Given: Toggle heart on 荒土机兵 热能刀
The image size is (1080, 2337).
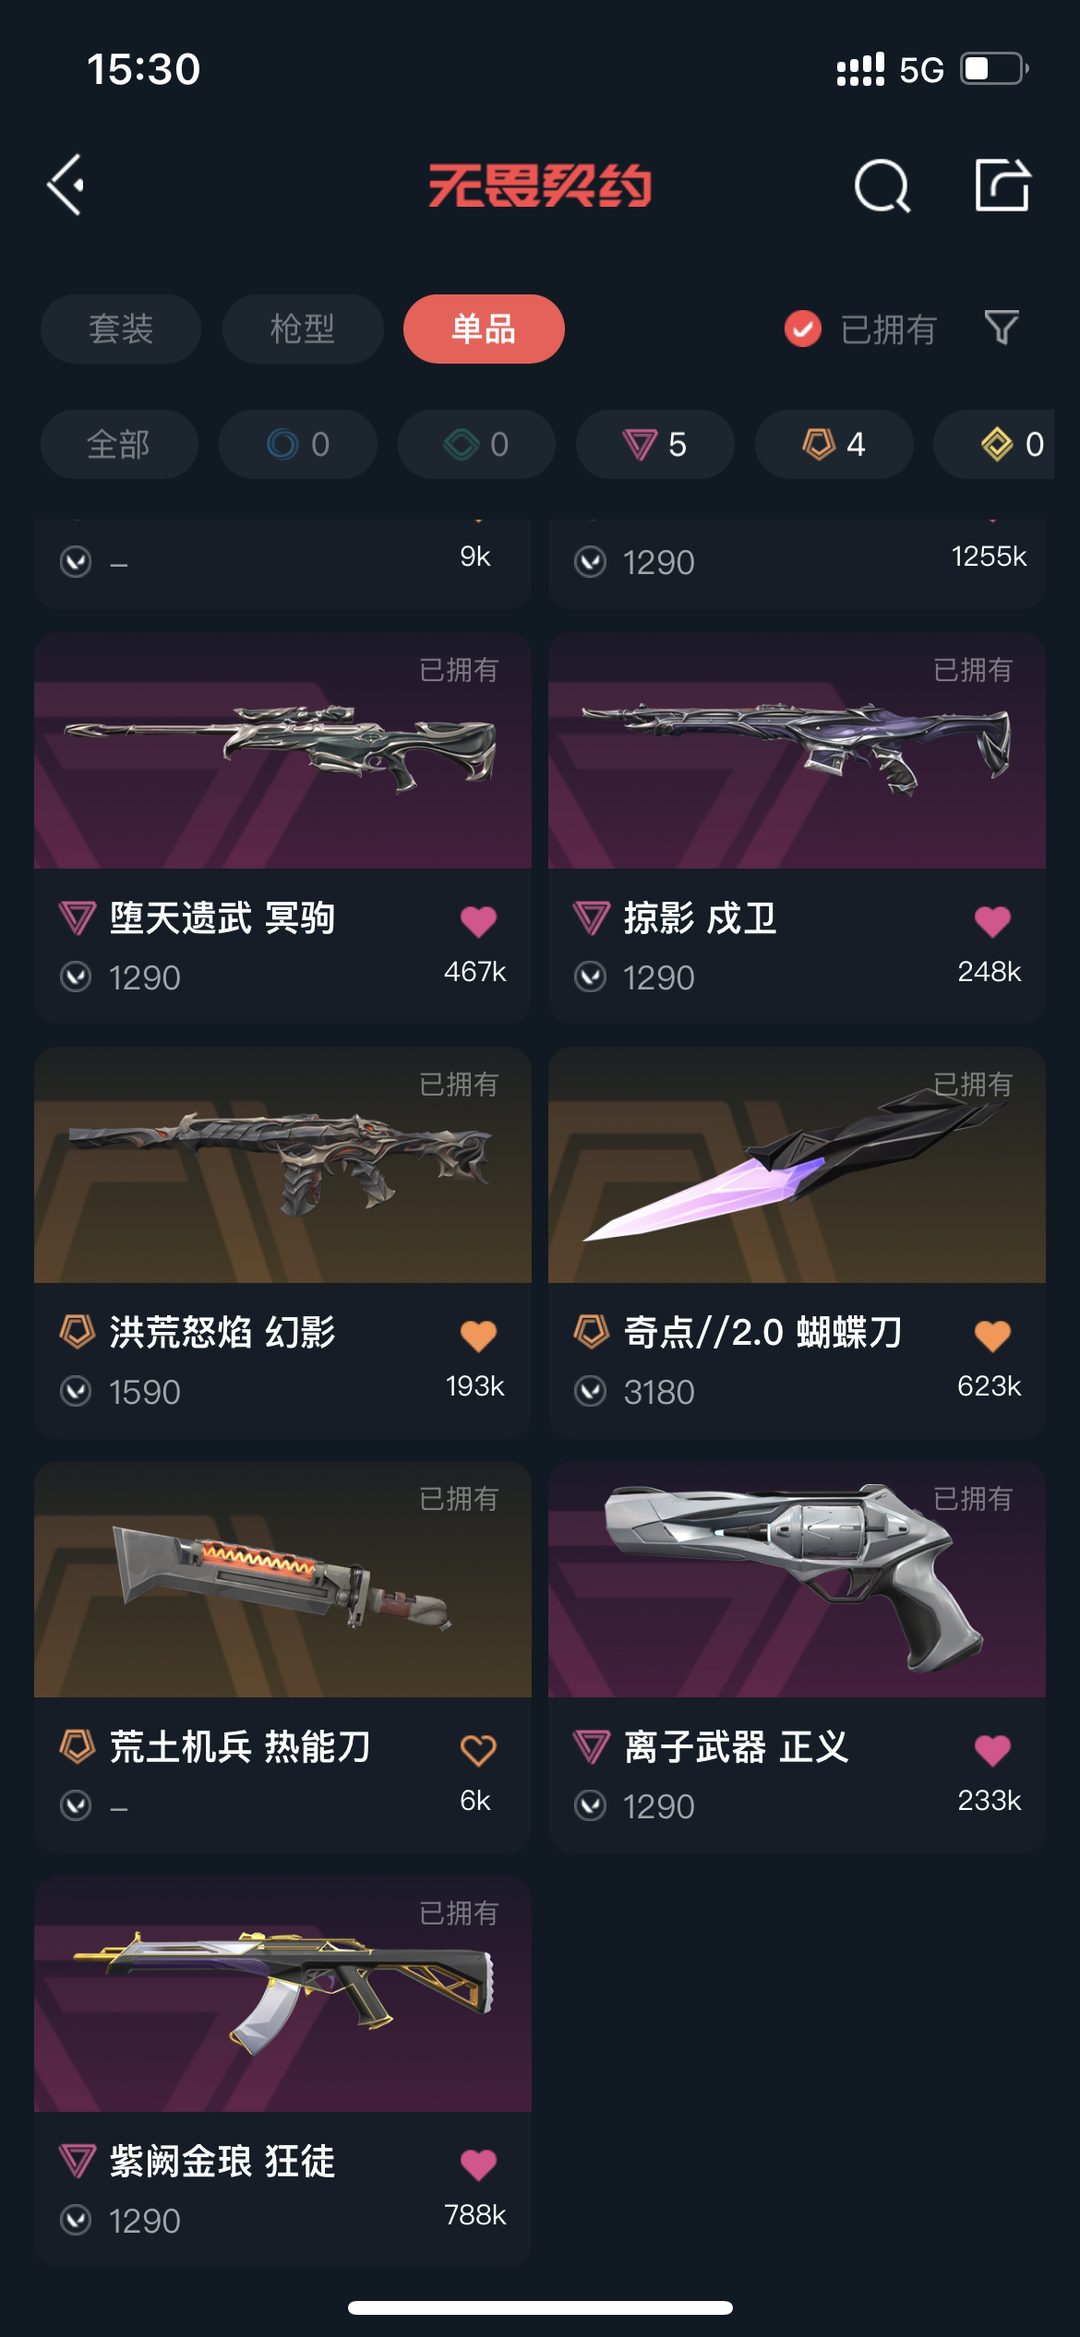Looking at the screenshot, I should point(478,1750).
